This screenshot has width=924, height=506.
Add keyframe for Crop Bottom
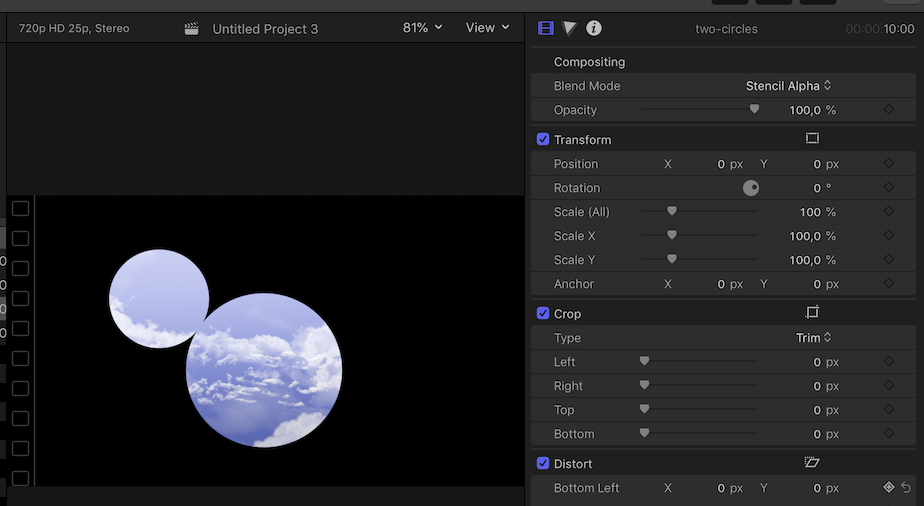(x=889, y=434)
